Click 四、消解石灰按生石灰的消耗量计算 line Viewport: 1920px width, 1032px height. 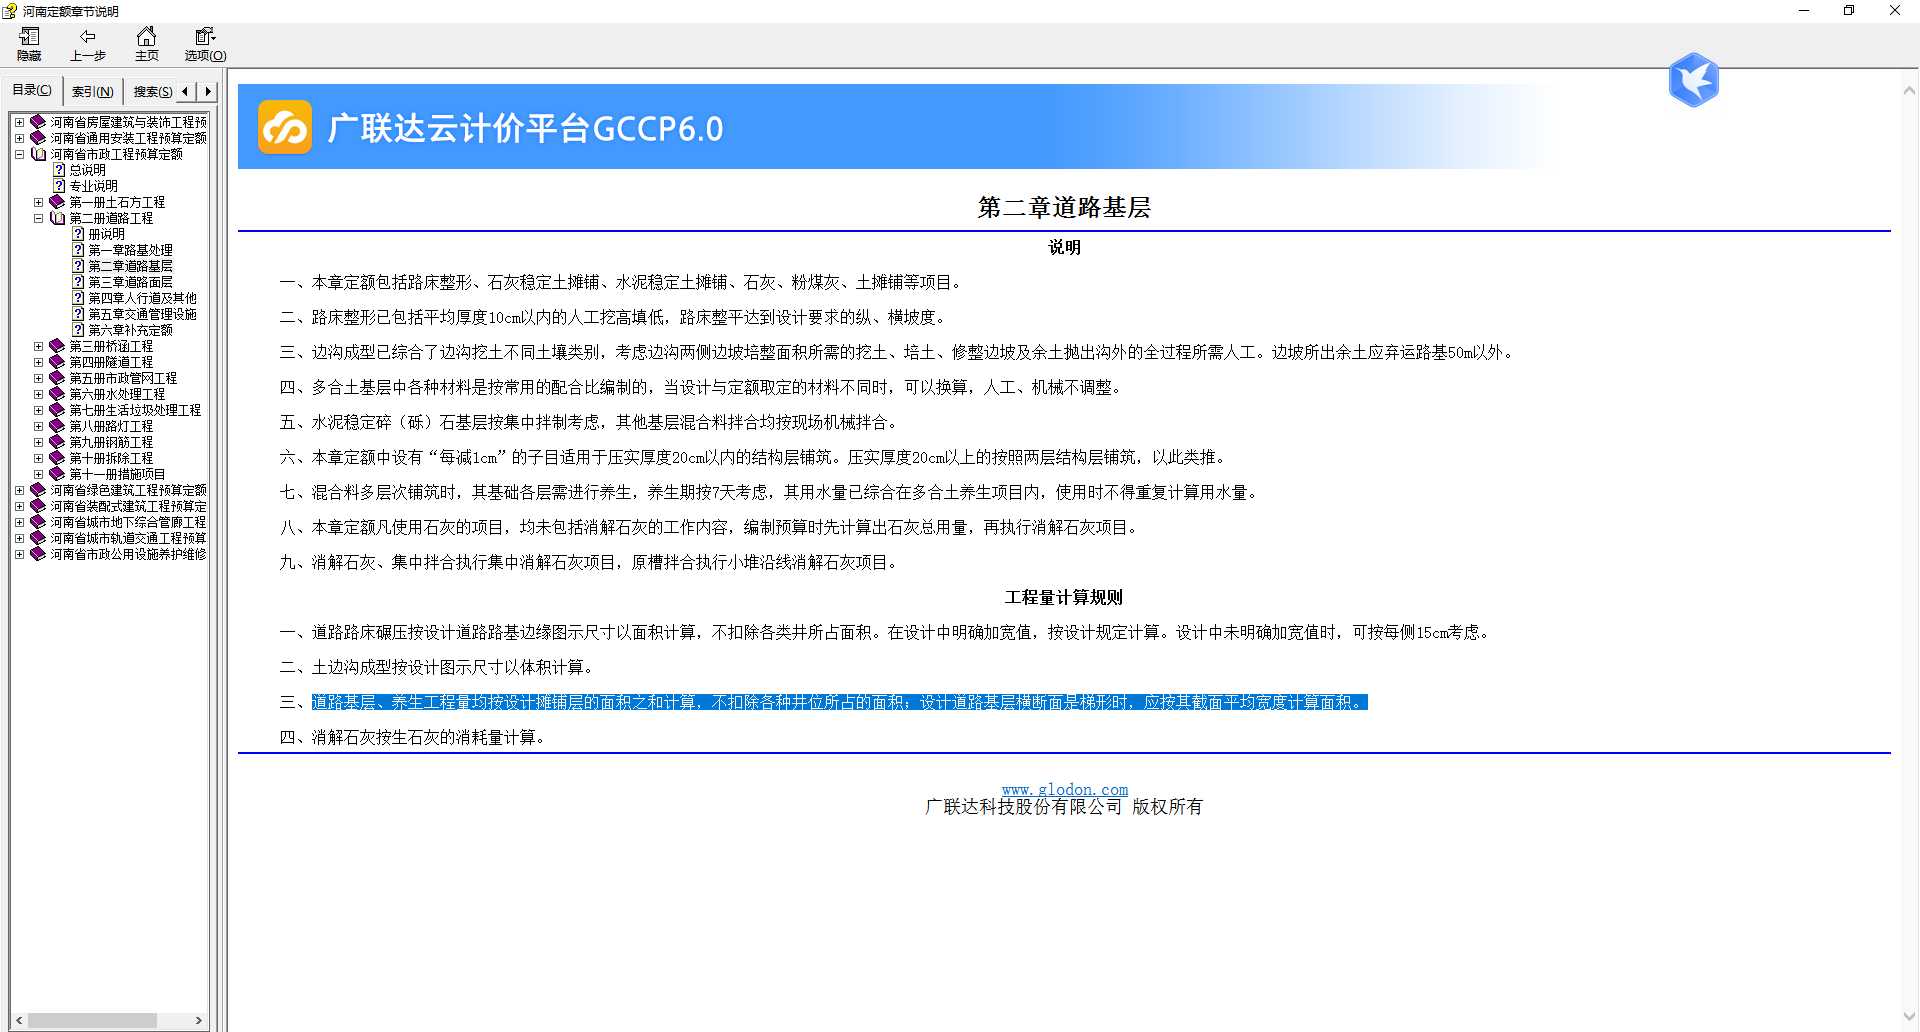pyautogui.click(x=413, y=737)
